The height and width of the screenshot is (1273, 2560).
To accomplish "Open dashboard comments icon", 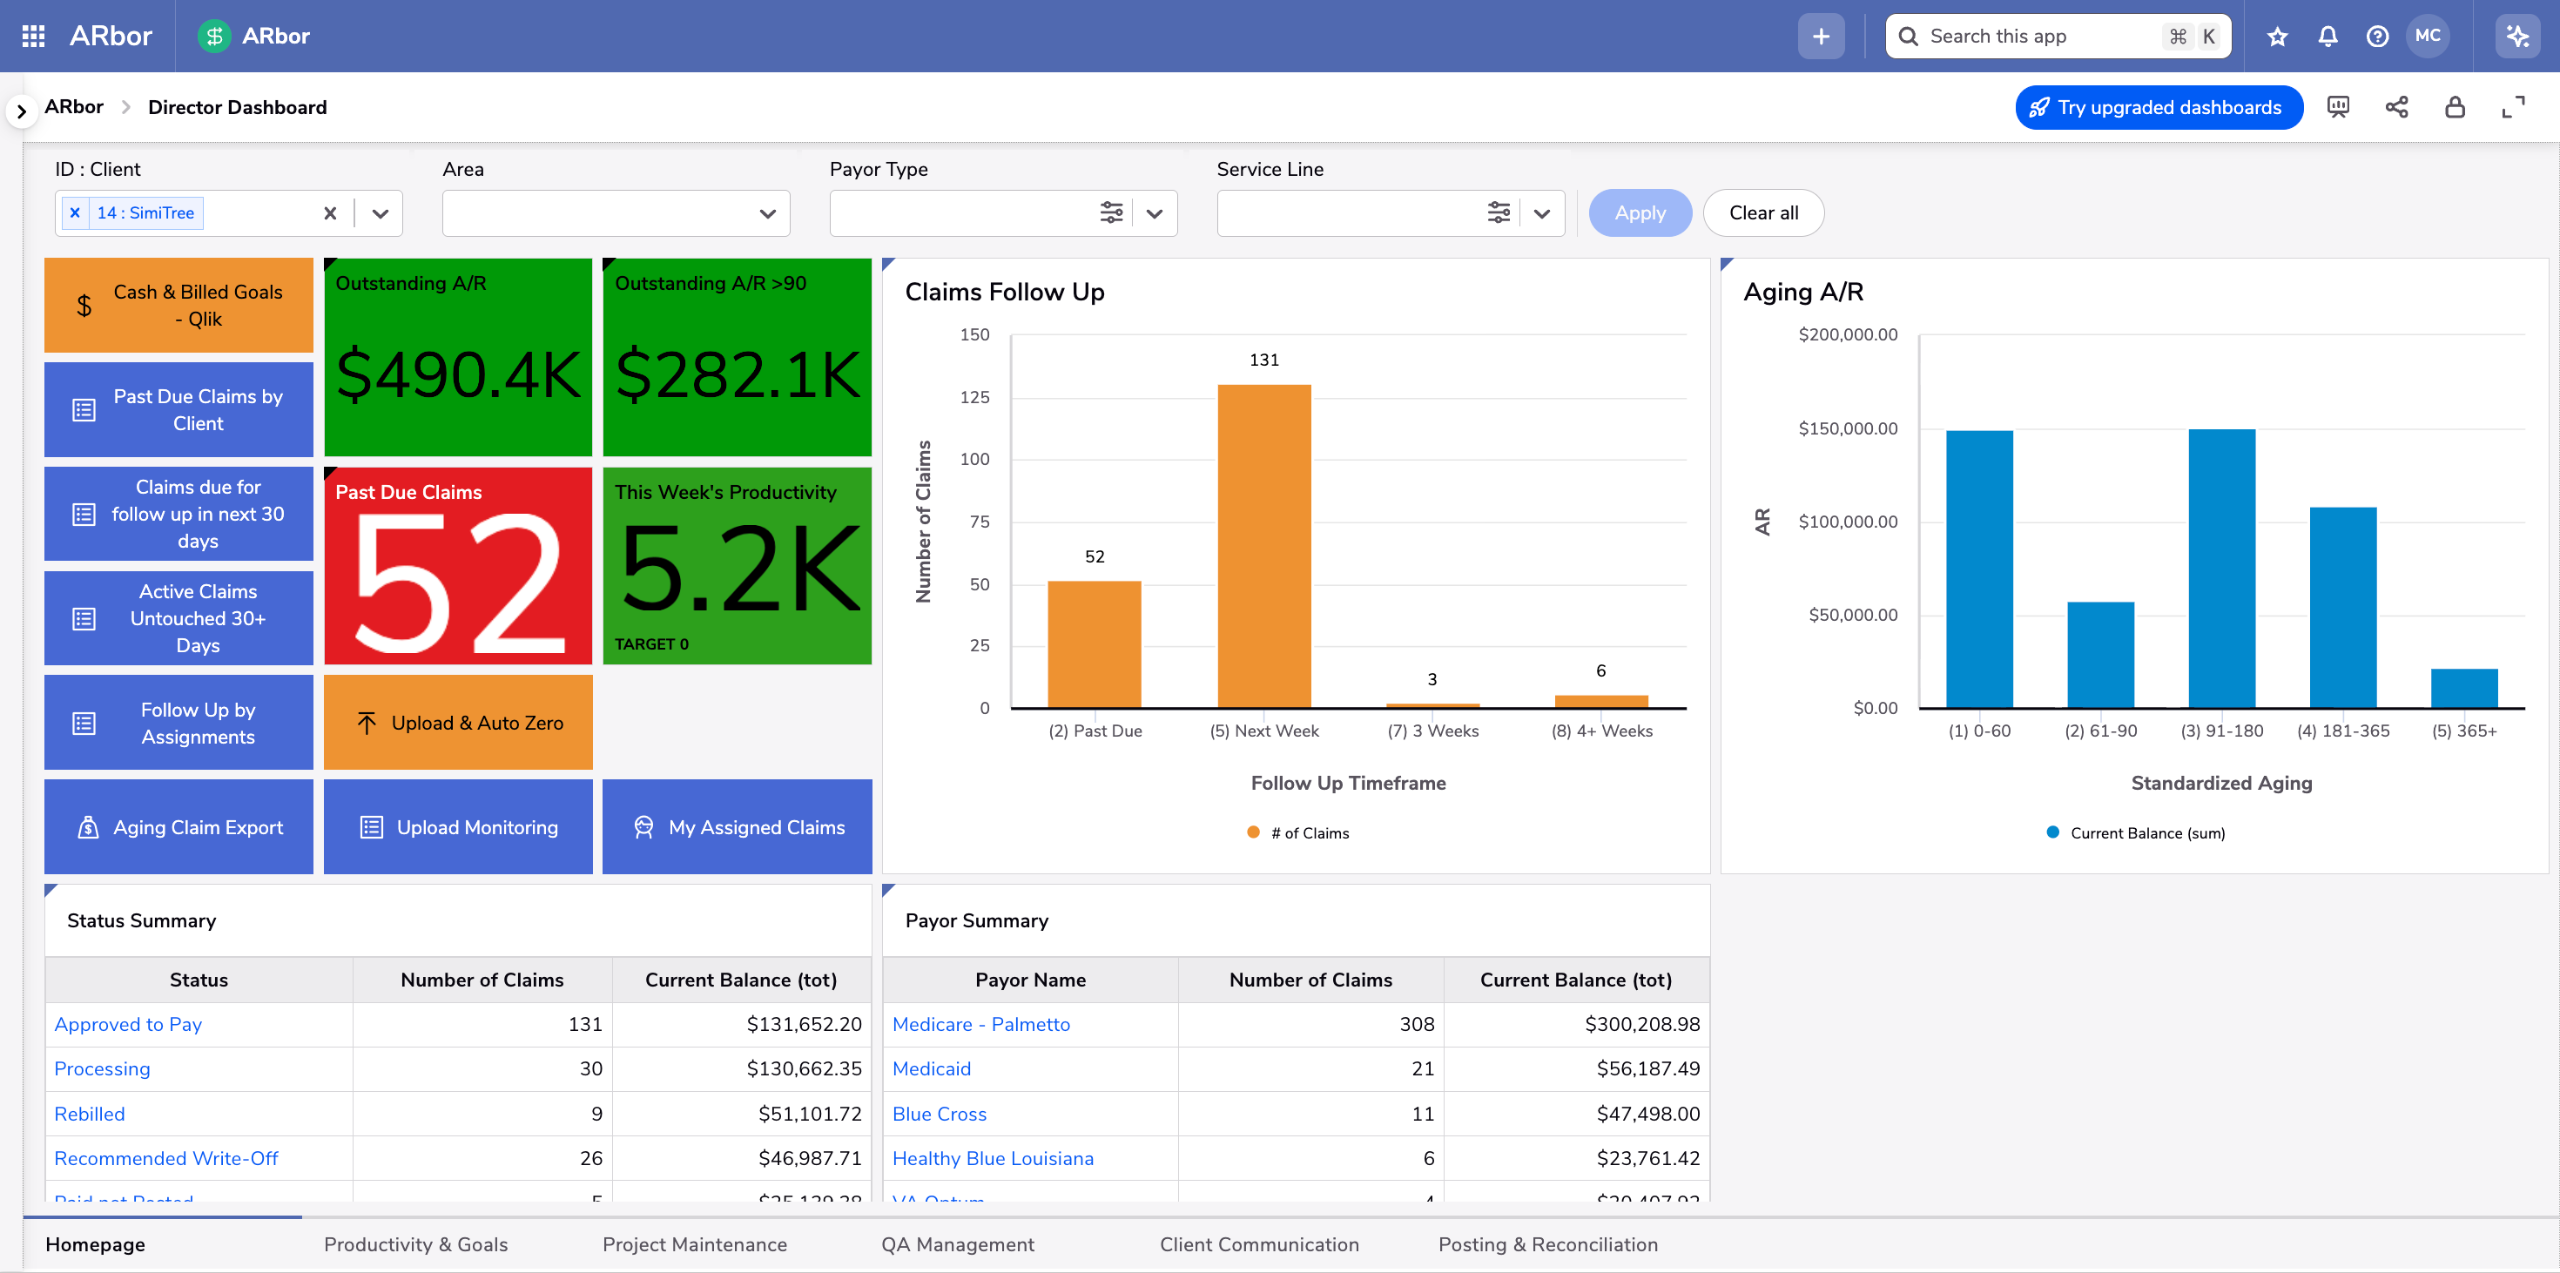I will [2338, 107].
